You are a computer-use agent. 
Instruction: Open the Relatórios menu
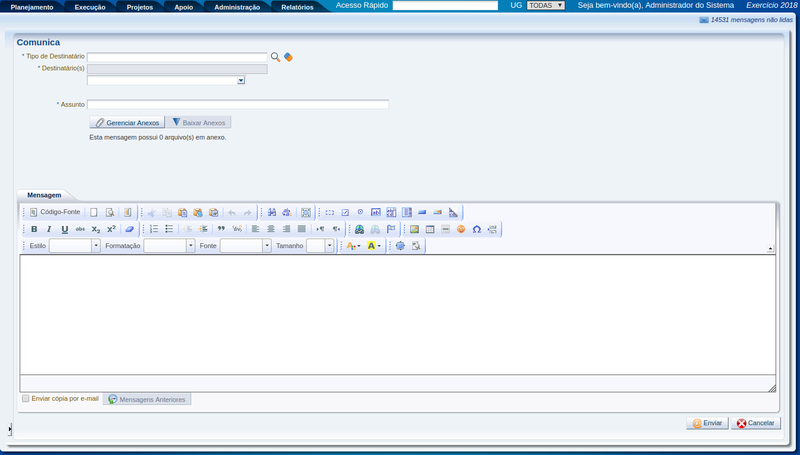[297, 7]
